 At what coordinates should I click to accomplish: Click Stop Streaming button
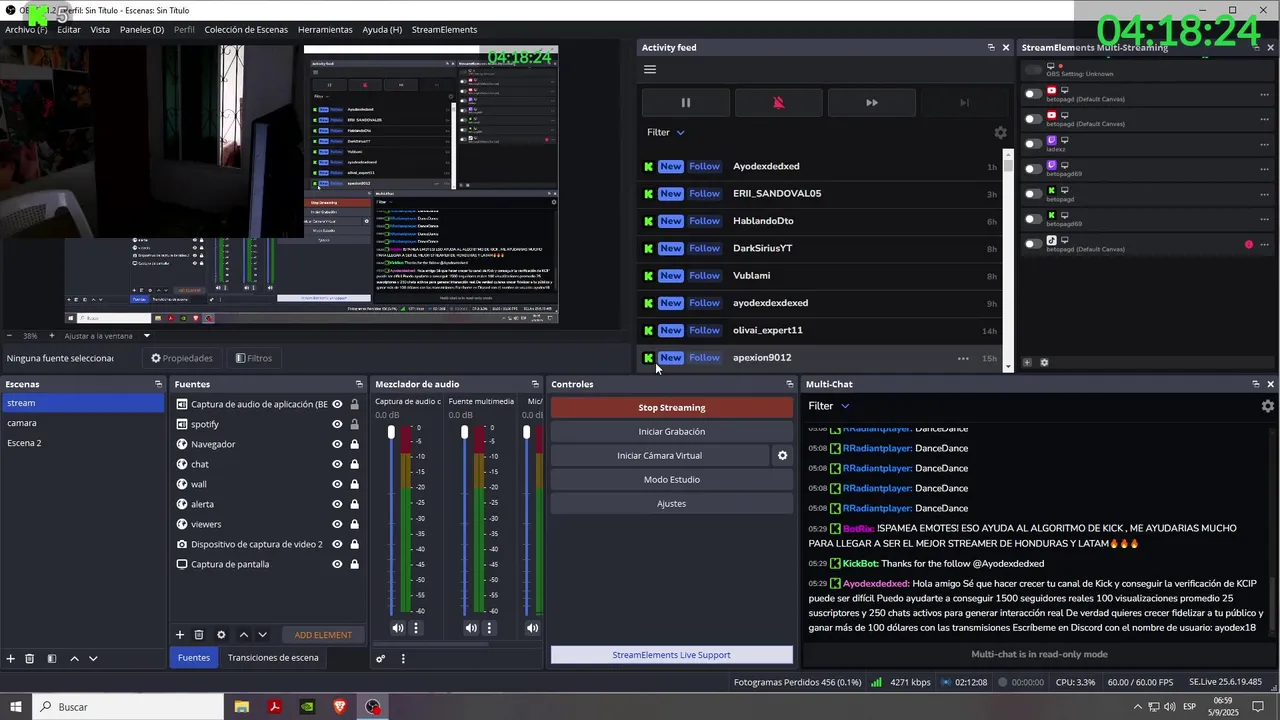click(x=672, y=408)
